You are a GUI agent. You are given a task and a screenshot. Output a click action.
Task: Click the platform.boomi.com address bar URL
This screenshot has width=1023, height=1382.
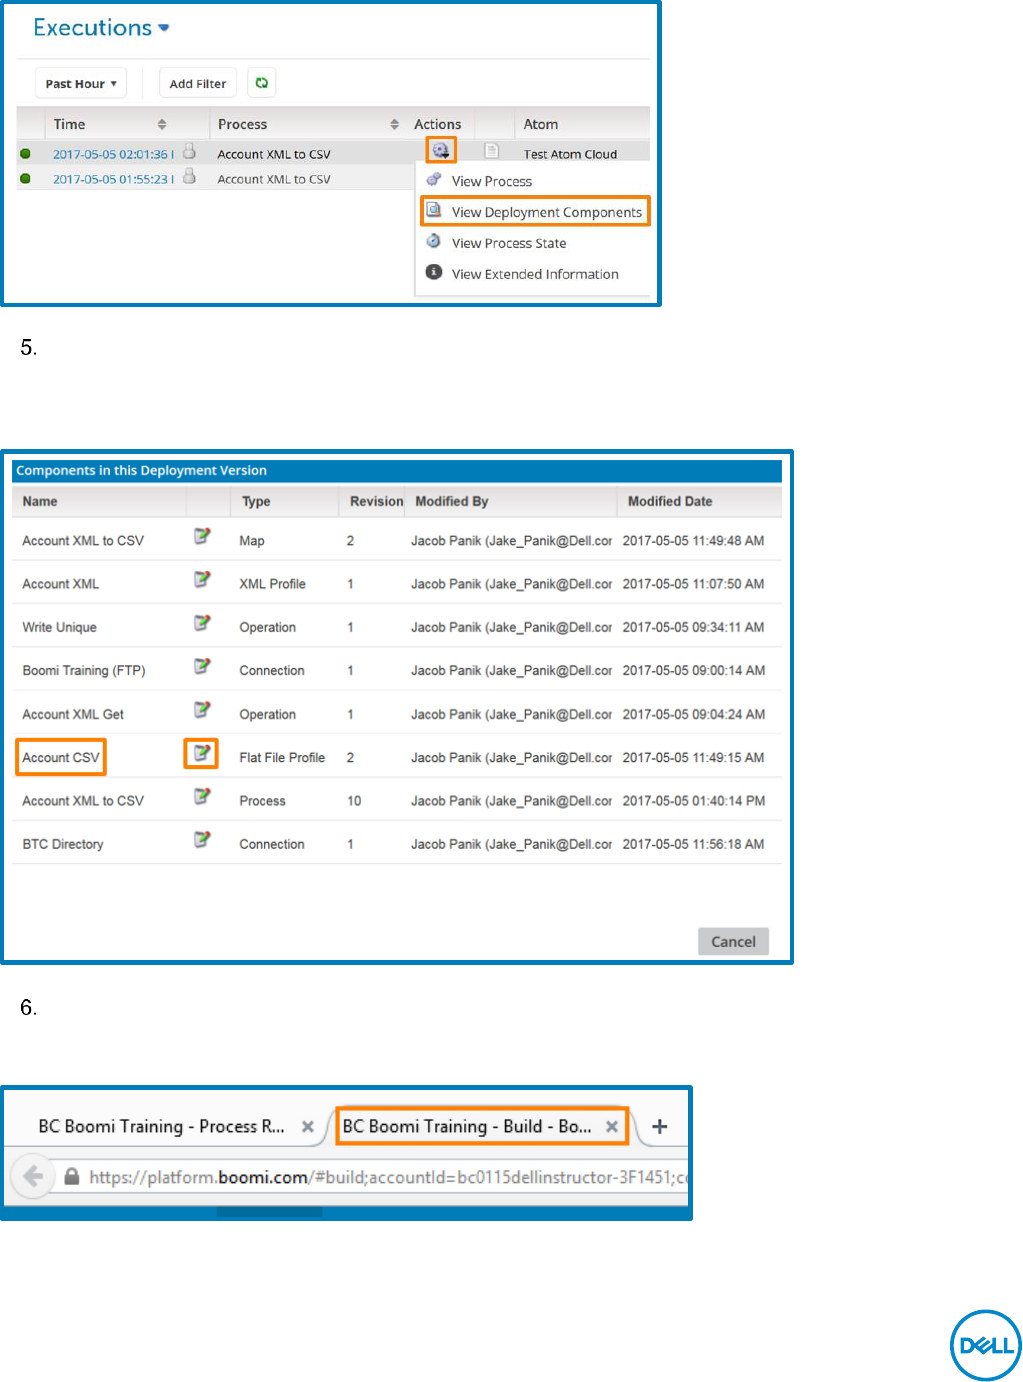pyautogui.click(x=388, y=1177)
